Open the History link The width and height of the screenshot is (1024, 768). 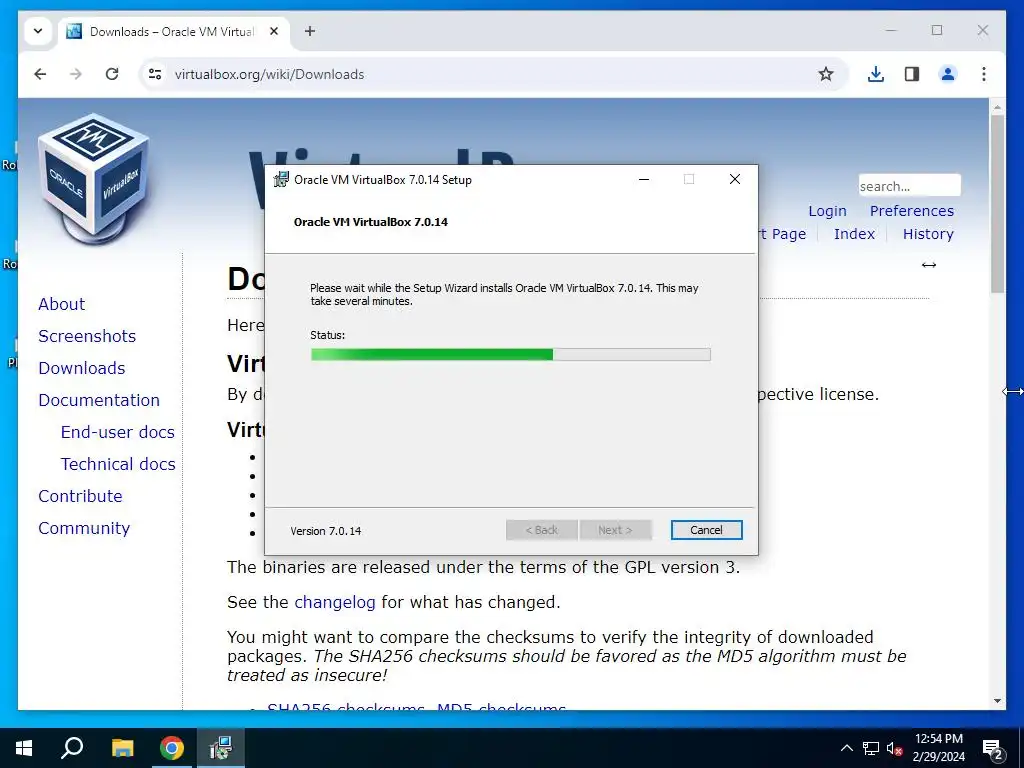(x=928, y=234)
